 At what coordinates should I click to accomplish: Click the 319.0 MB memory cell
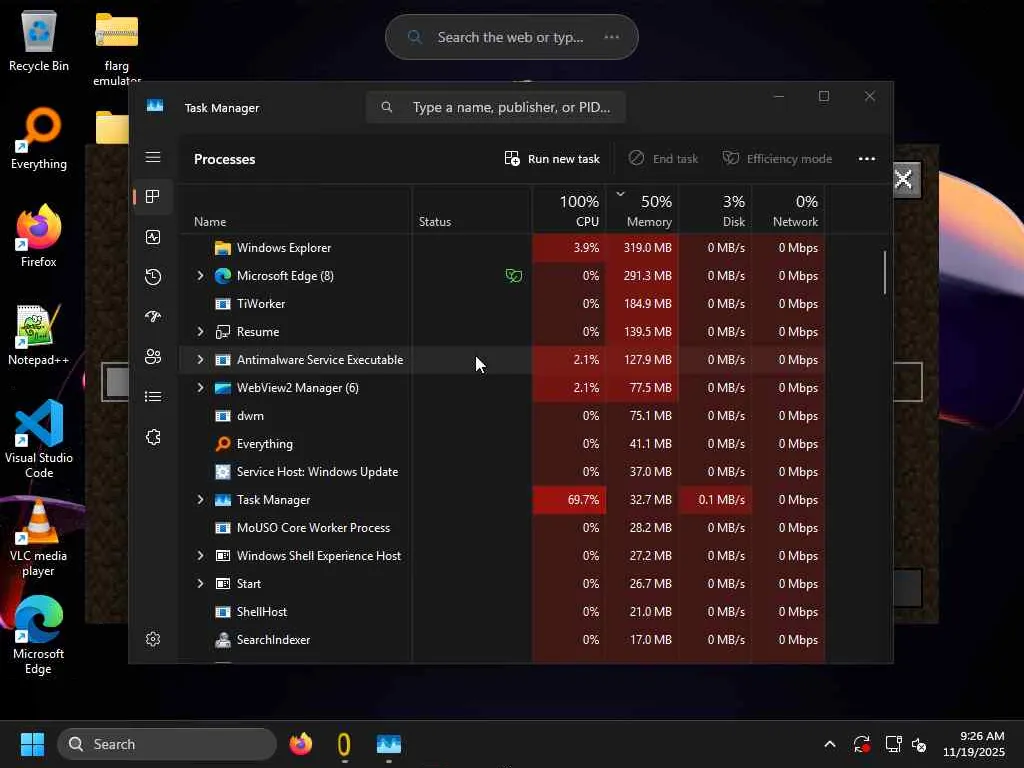point(643,248)
